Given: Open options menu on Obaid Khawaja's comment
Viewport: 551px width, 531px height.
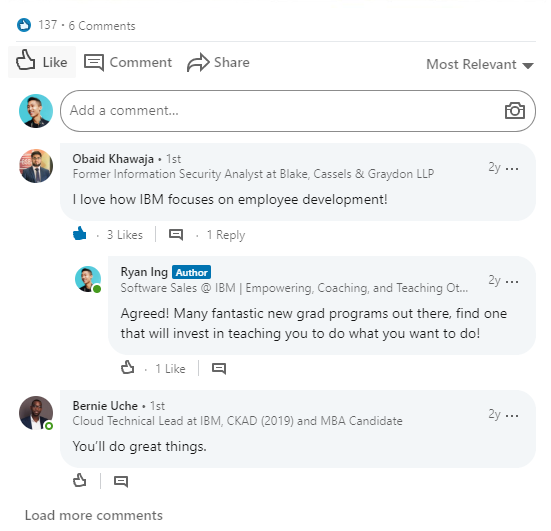Looking at the screenshot, I should [512, 169].
